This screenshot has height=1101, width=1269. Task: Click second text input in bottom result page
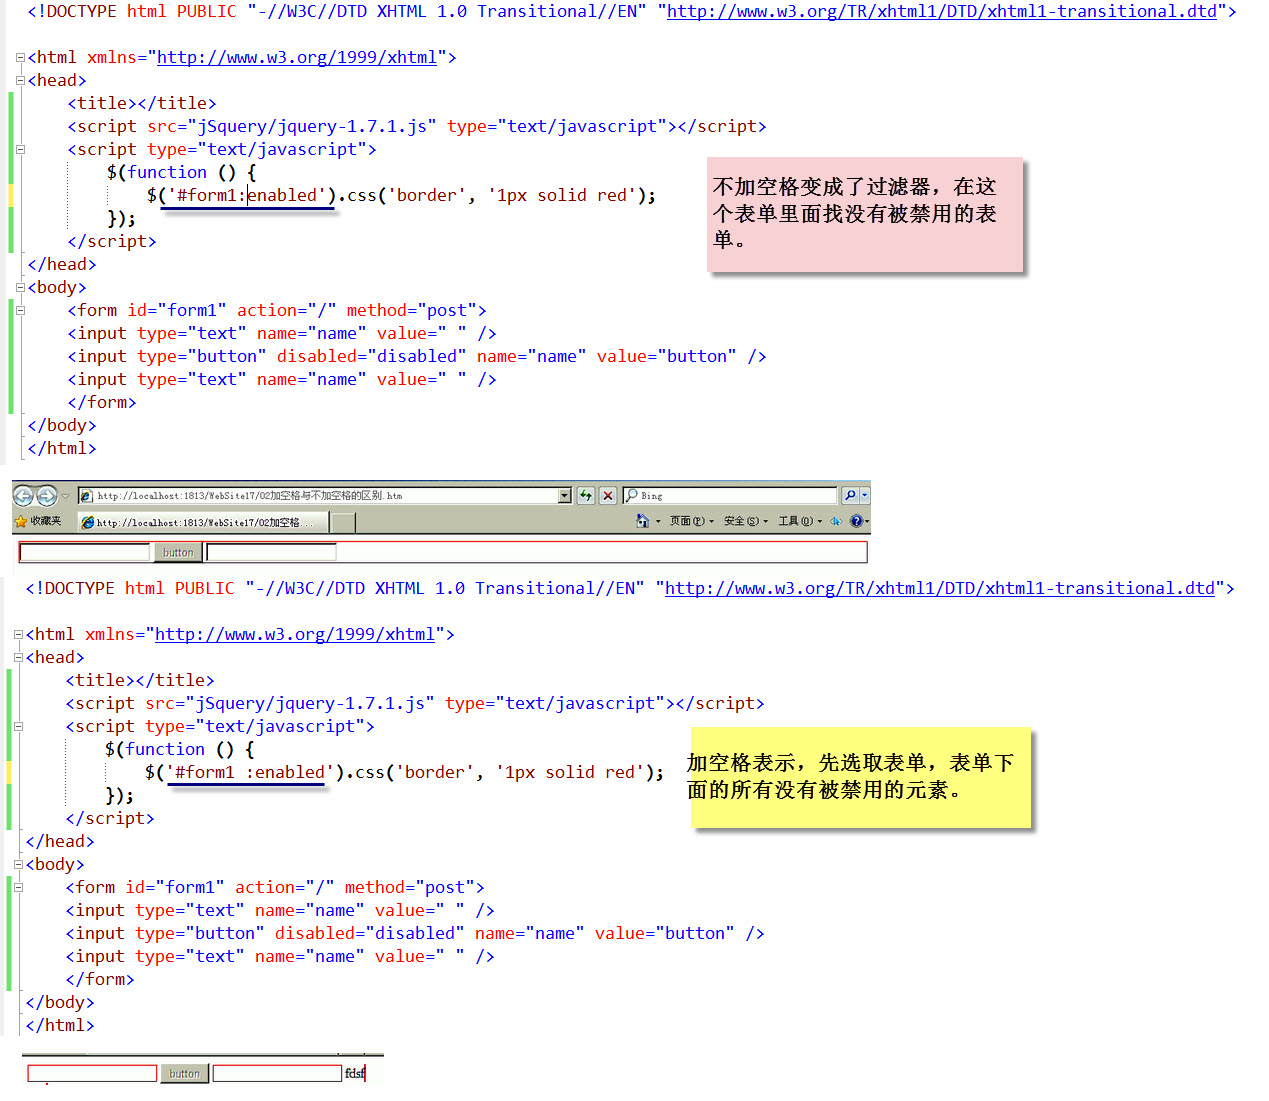(x=277, y=1073)
